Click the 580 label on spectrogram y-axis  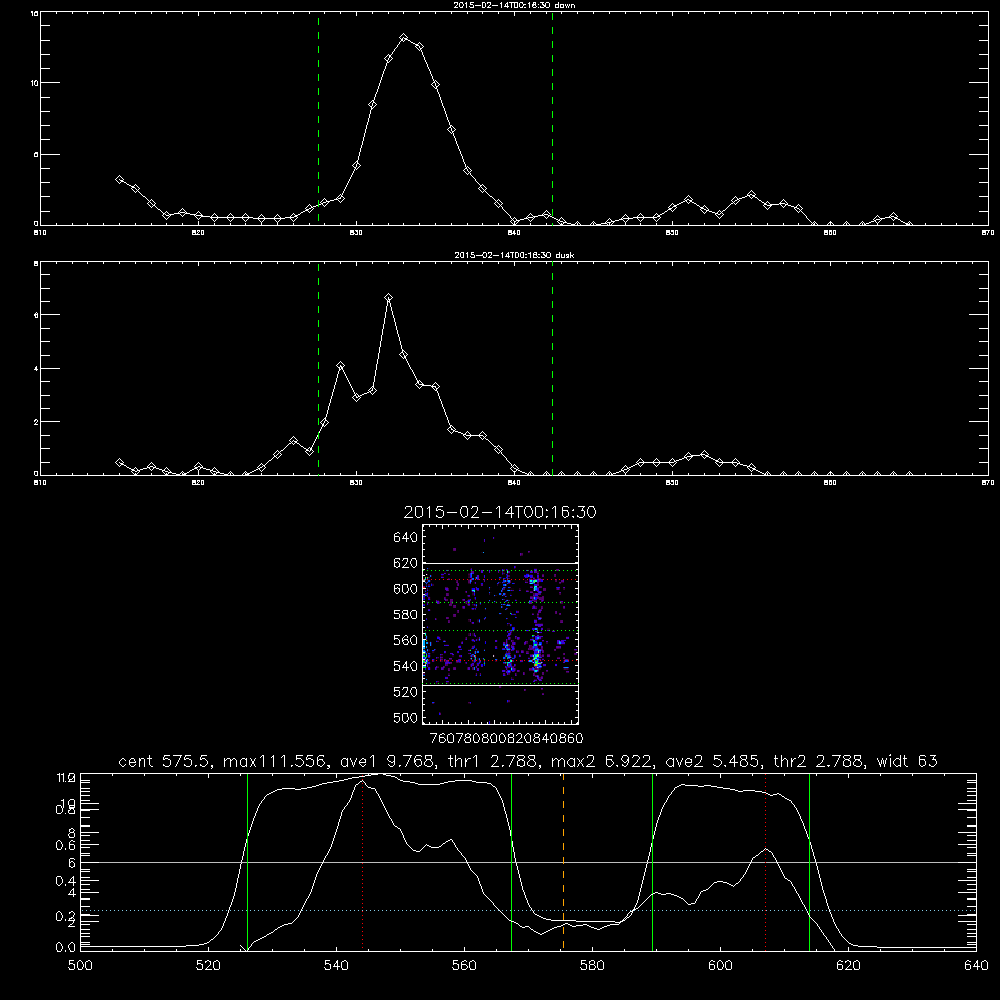[x=406, y=615]
